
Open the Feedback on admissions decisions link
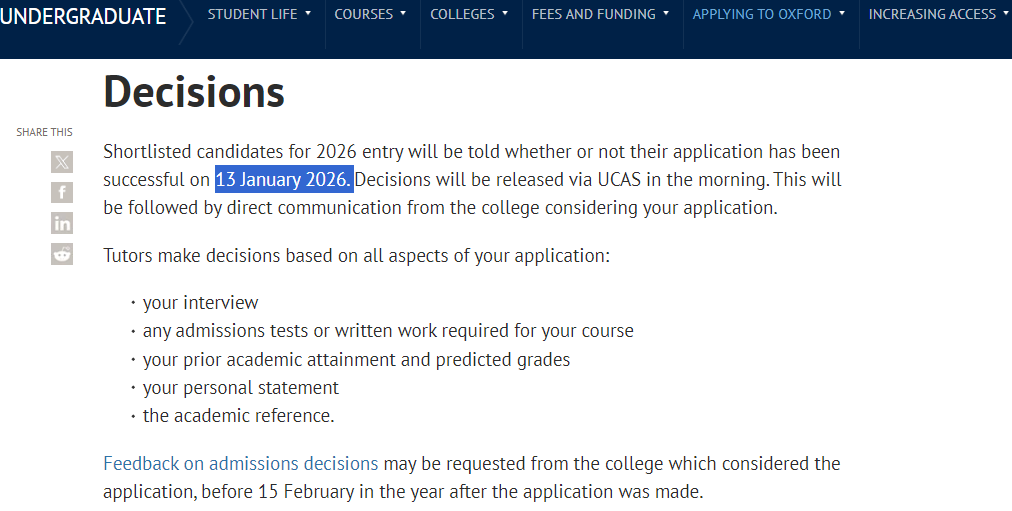point(241,464)
